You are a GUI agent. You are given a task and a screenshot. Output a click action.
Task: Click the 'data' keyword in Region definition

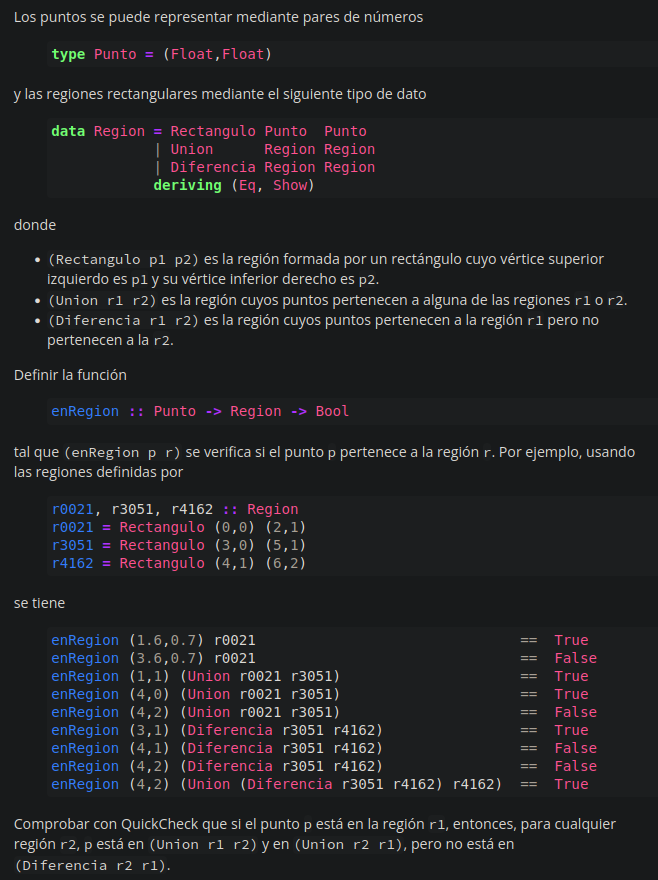(68, 131)
